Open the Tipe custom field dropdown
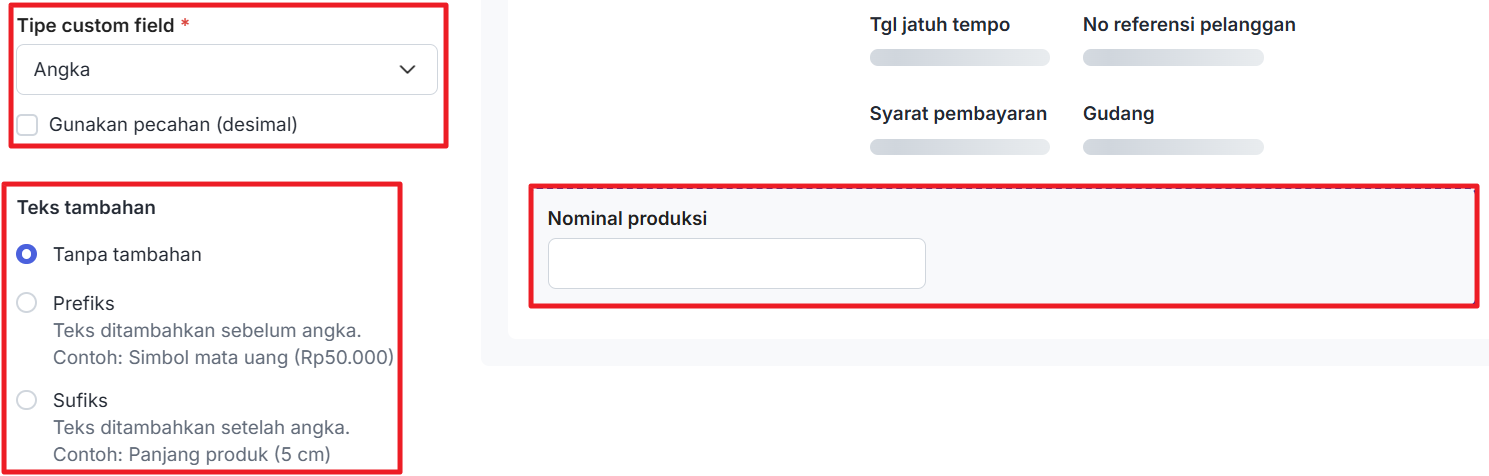This screenshot has width=1489, height=476. click(226, 70)
